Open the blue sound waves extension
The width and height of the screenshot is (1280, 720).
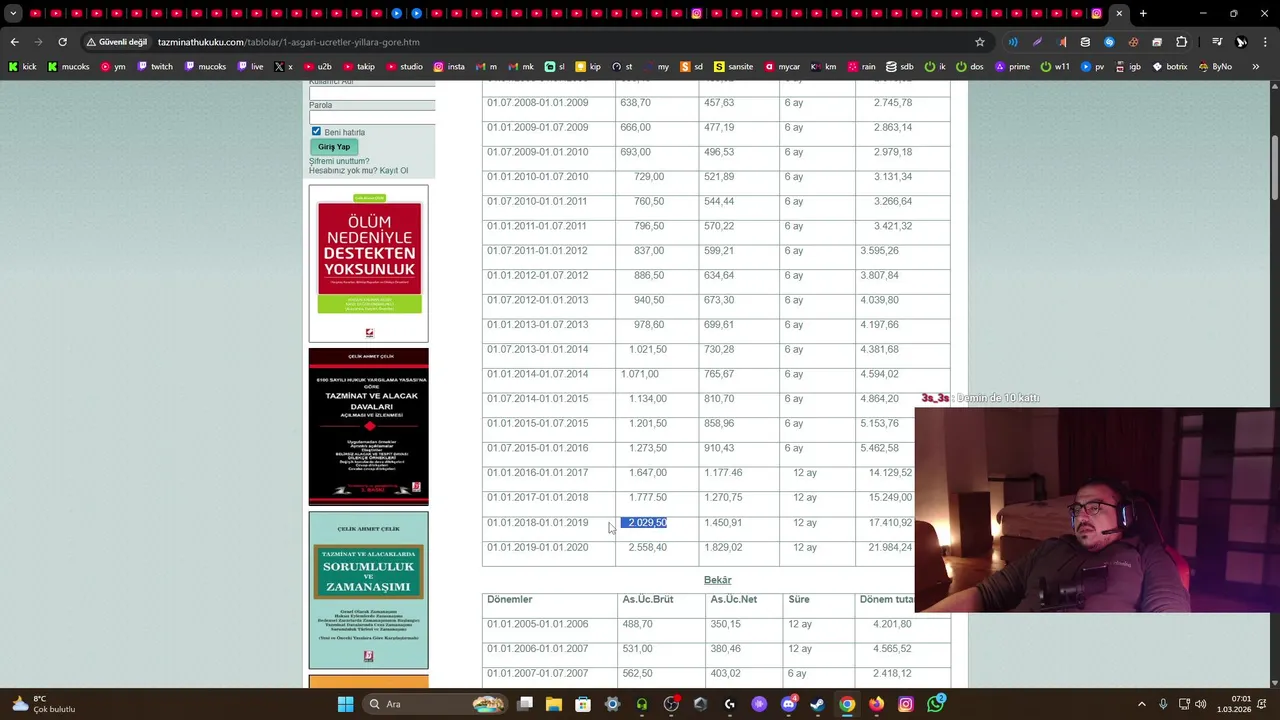tap(1013, 42)
